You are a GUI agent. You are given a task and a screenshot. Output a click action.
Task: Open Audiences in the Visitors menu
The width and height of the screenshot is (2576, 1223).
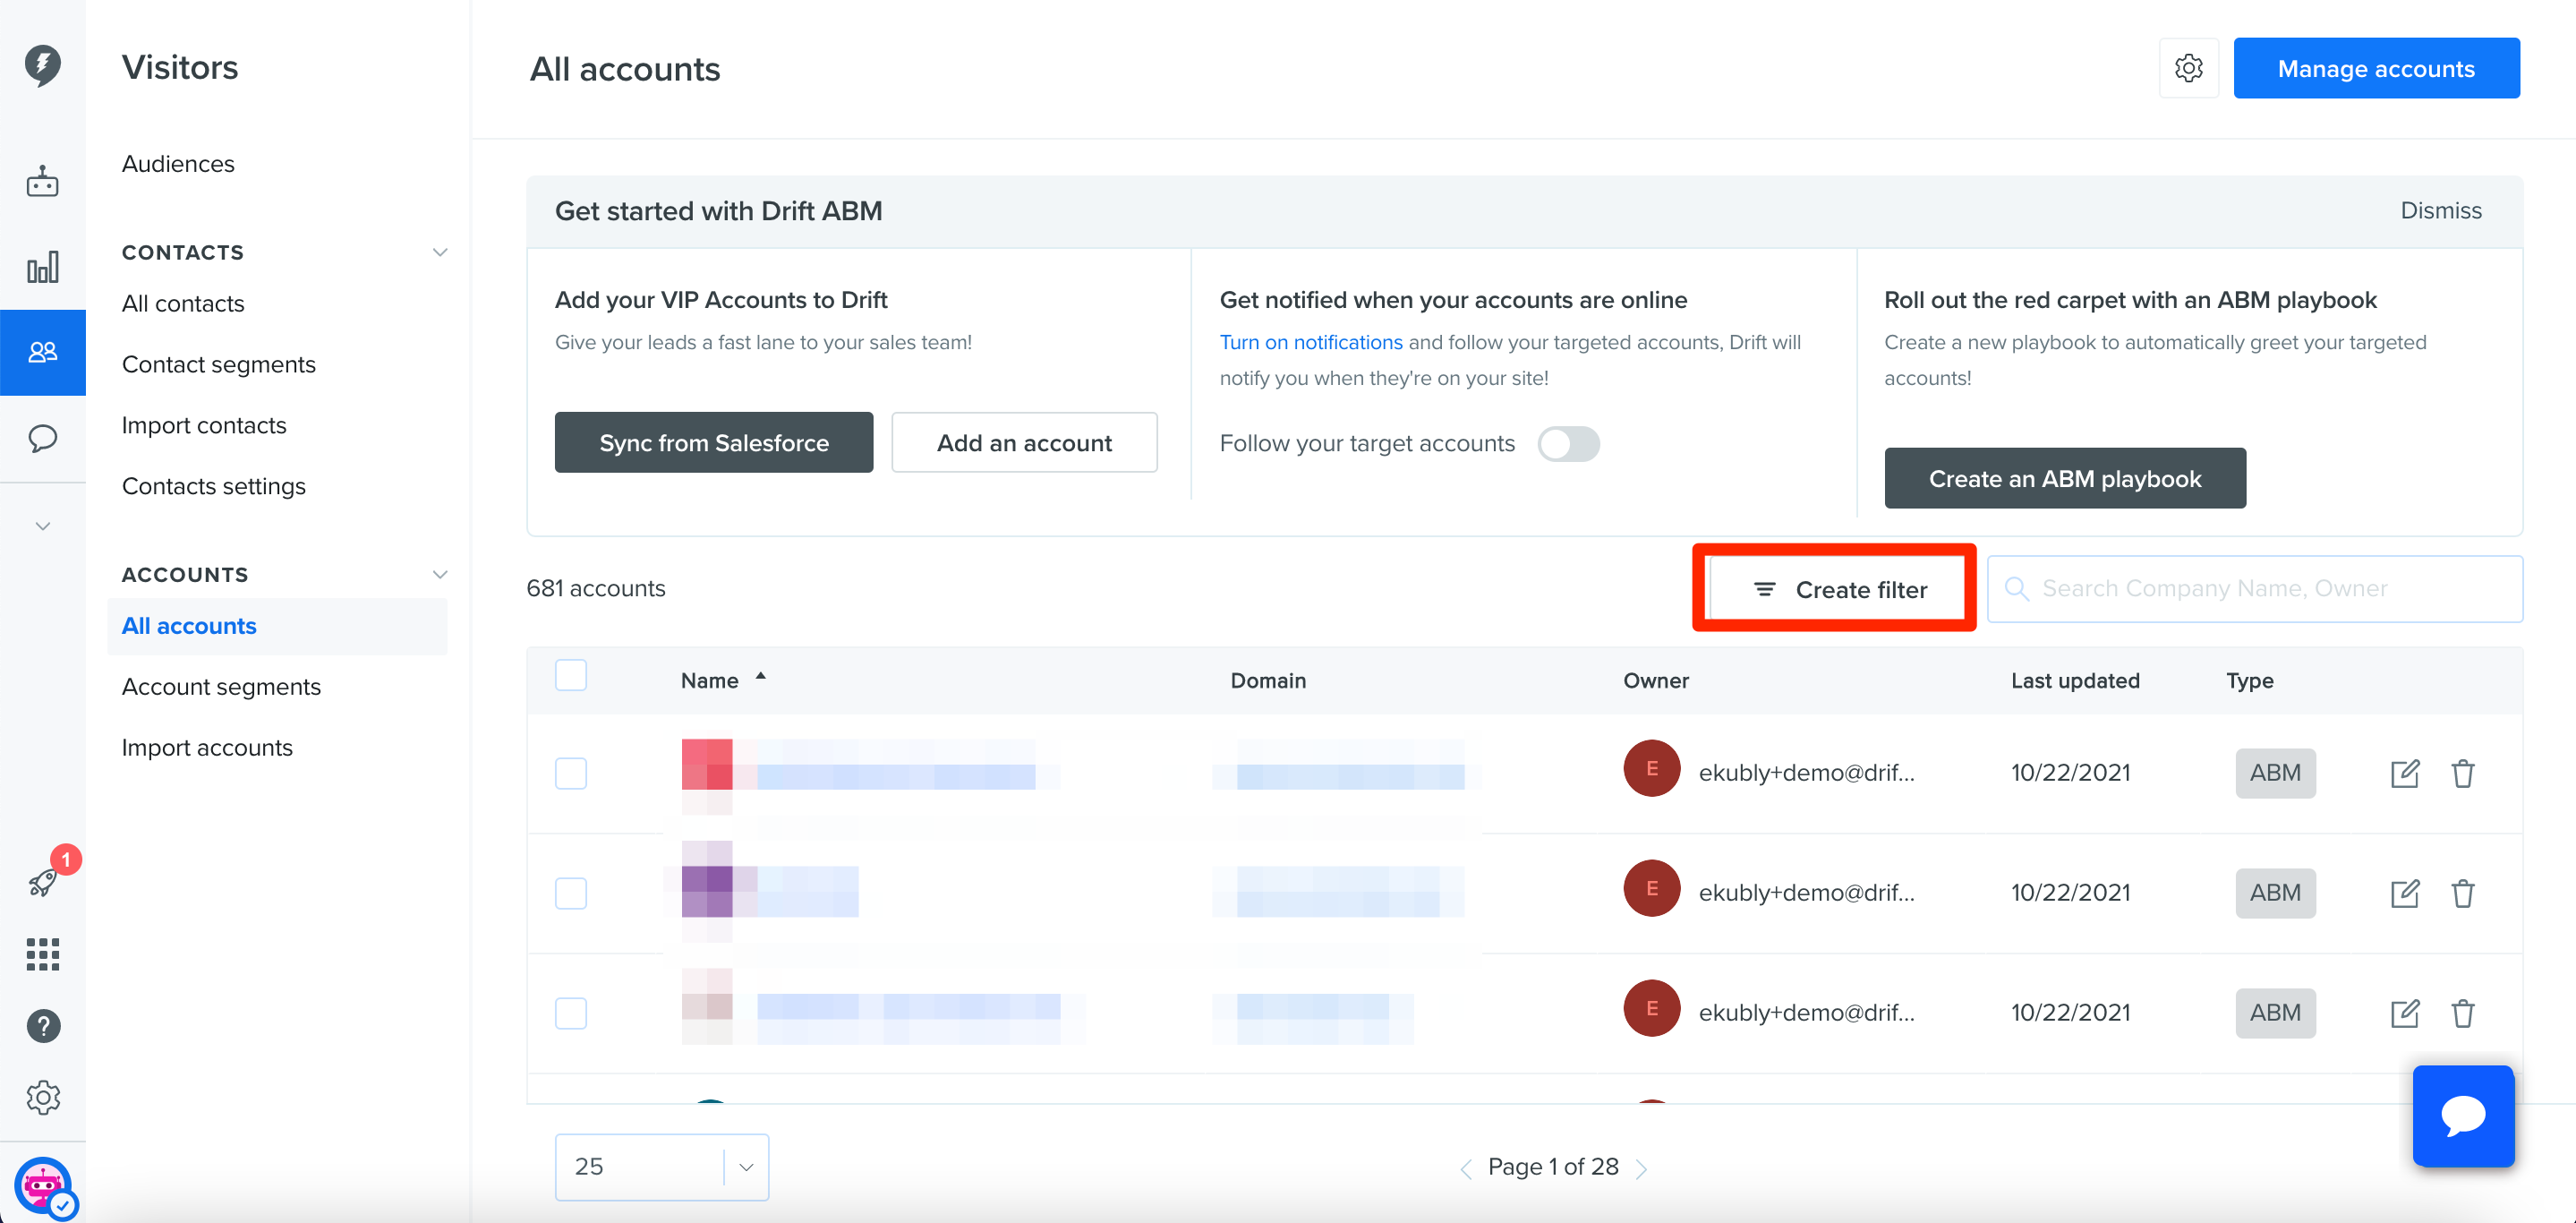[178, 164]
